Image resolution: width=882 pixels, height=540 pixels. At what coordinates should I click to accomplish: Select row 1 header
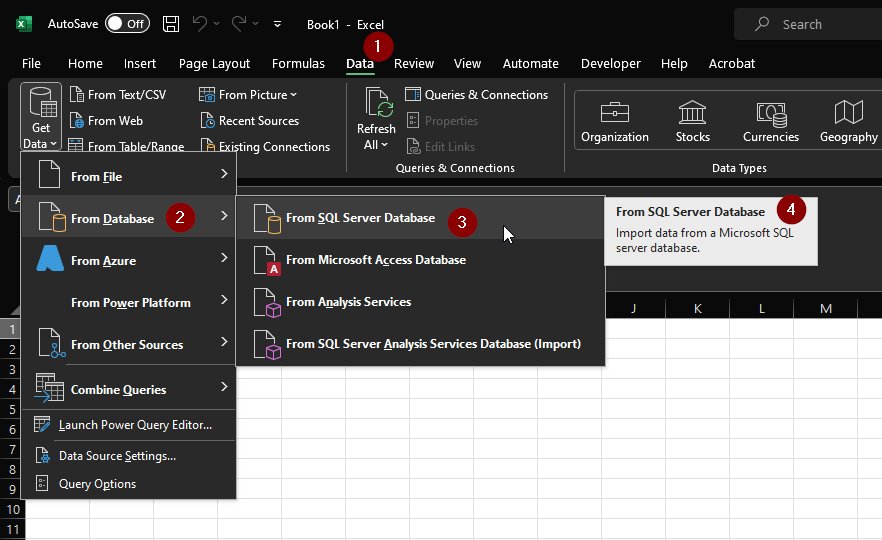(12, 329)
